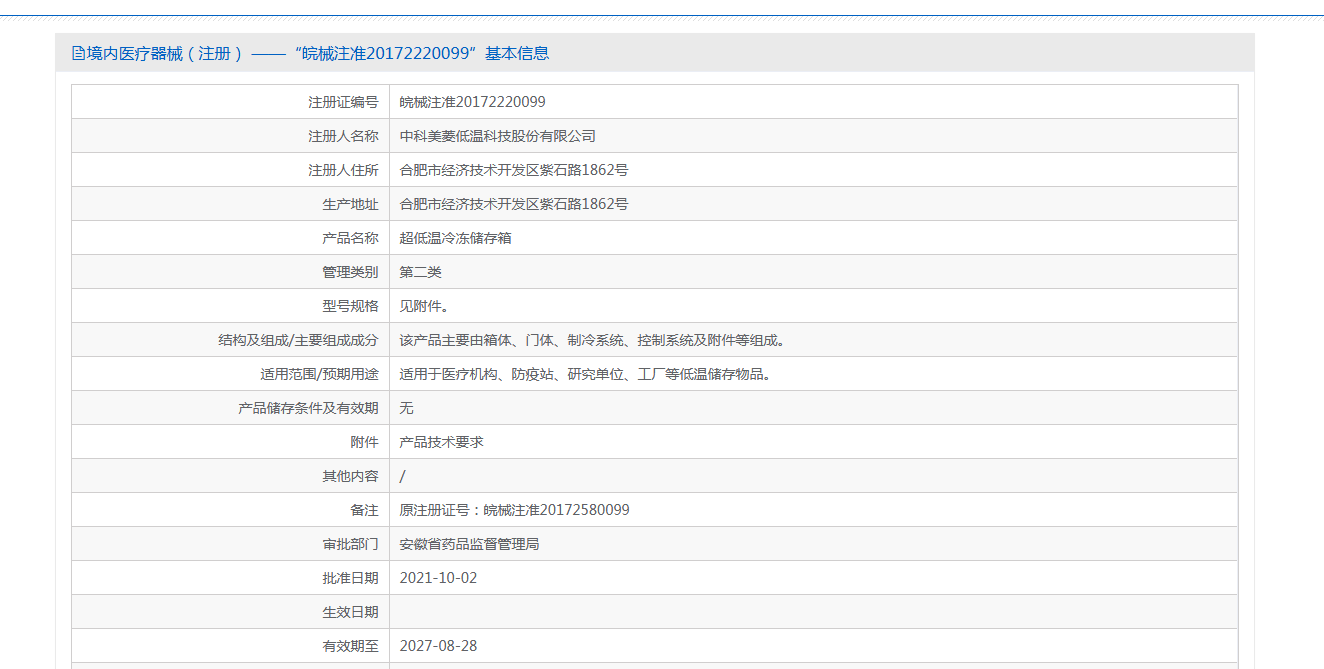Click the title 境内医疗器械（注册）基本信息
The width and height of the screenshot is (1324, 669).
(x=318, y=54)
